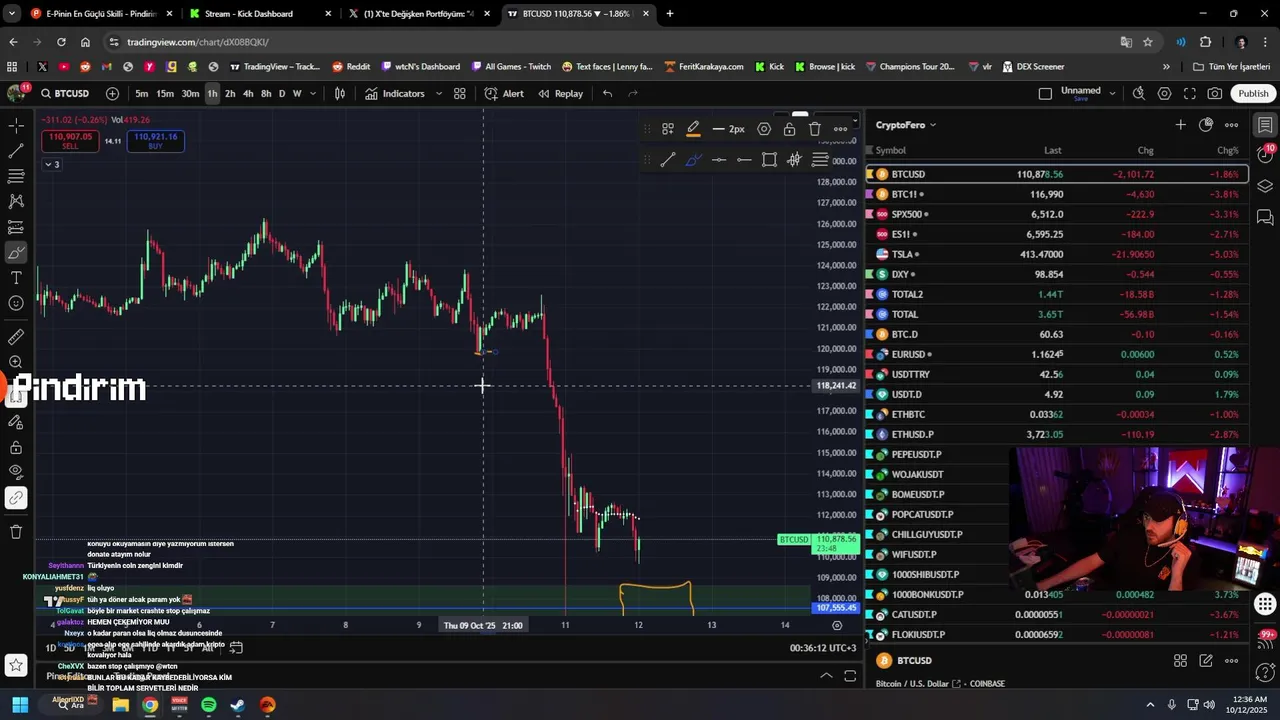
Task: Click the BUY 110,921.16 button
Action: [155, 141]
